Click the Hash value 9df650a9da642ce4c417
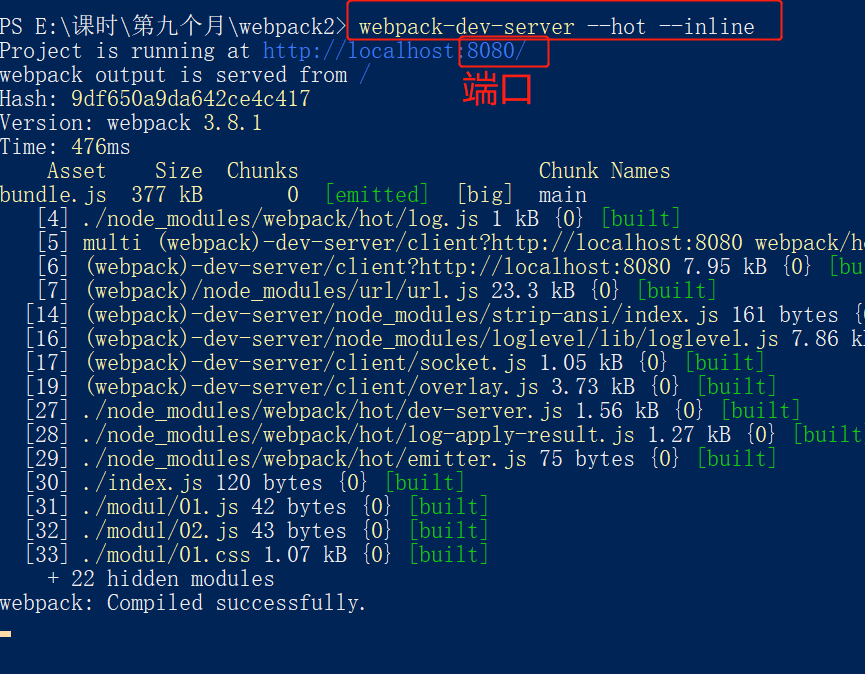The image size is (865, 674). tap(191, 99)
